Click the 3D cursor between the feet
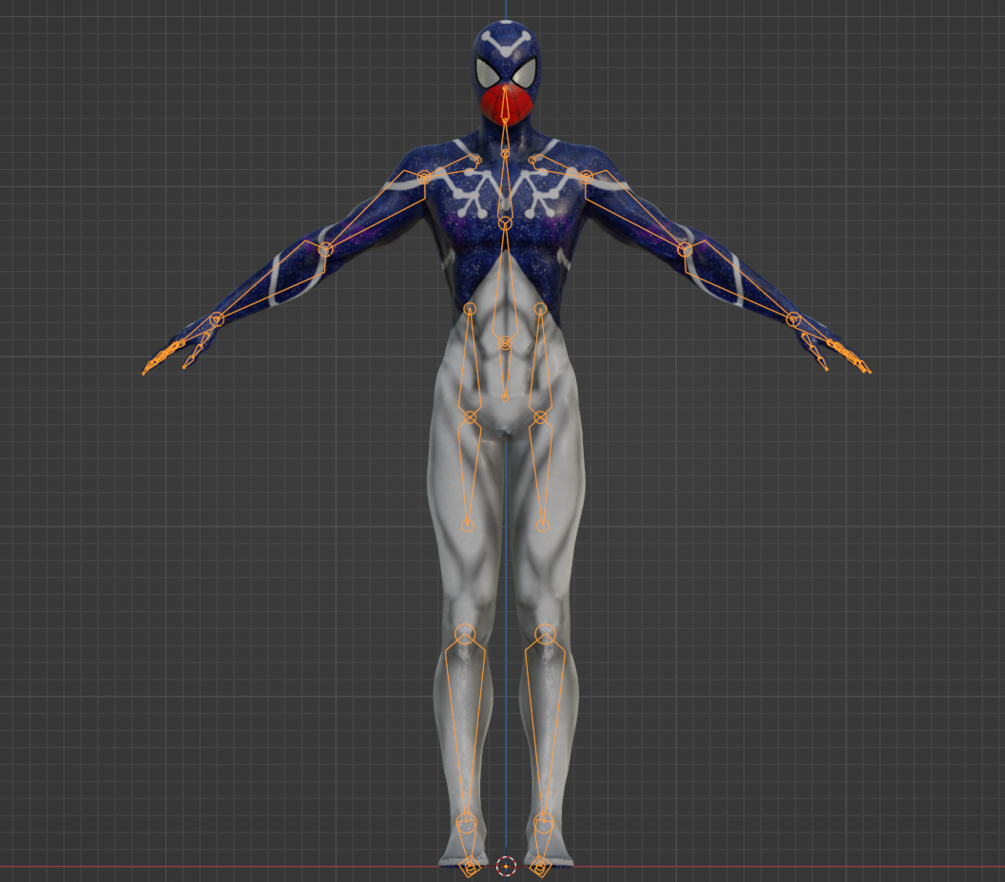Image resolution: width=1005 pixels, height=882 pixels. (506, 867)
